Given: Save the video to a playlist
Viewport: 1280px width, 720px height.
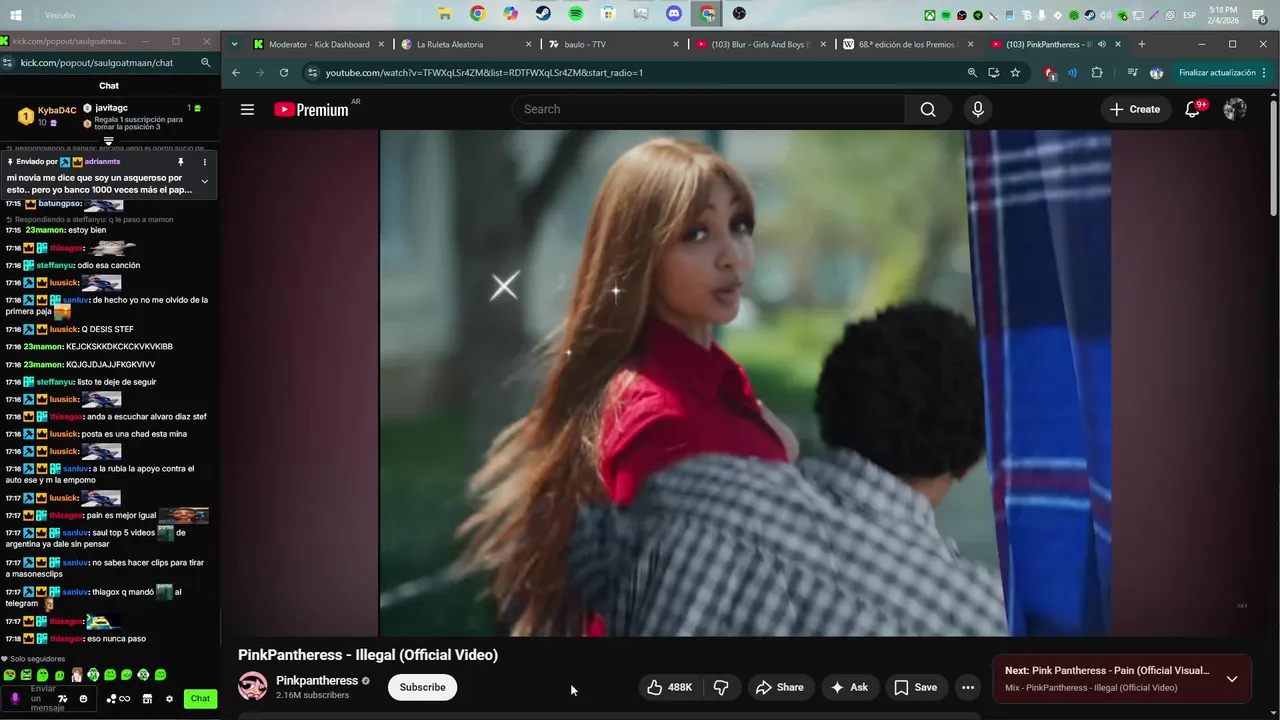Looking at the screenshot, I should (915, 687).
